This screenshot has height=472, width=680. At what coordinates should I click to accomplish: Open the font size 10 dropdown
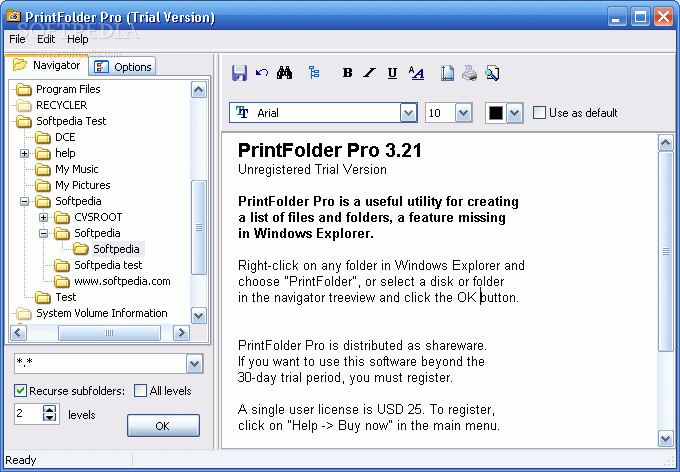463,113
